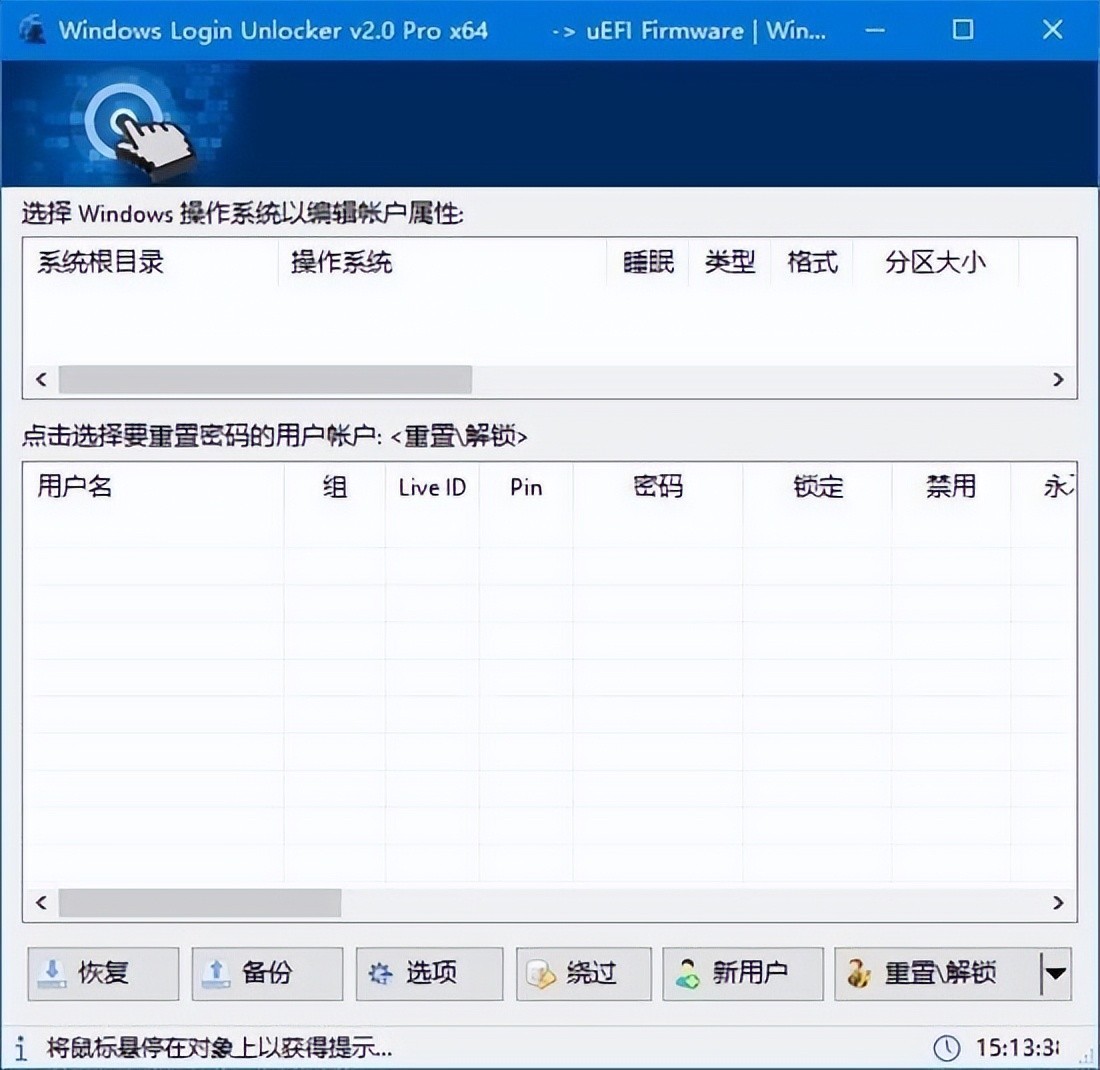Click the 绕过 (Bypass) button
Screen dimensions: 1100x1070
pyautogui.click(x=584, y=973)
